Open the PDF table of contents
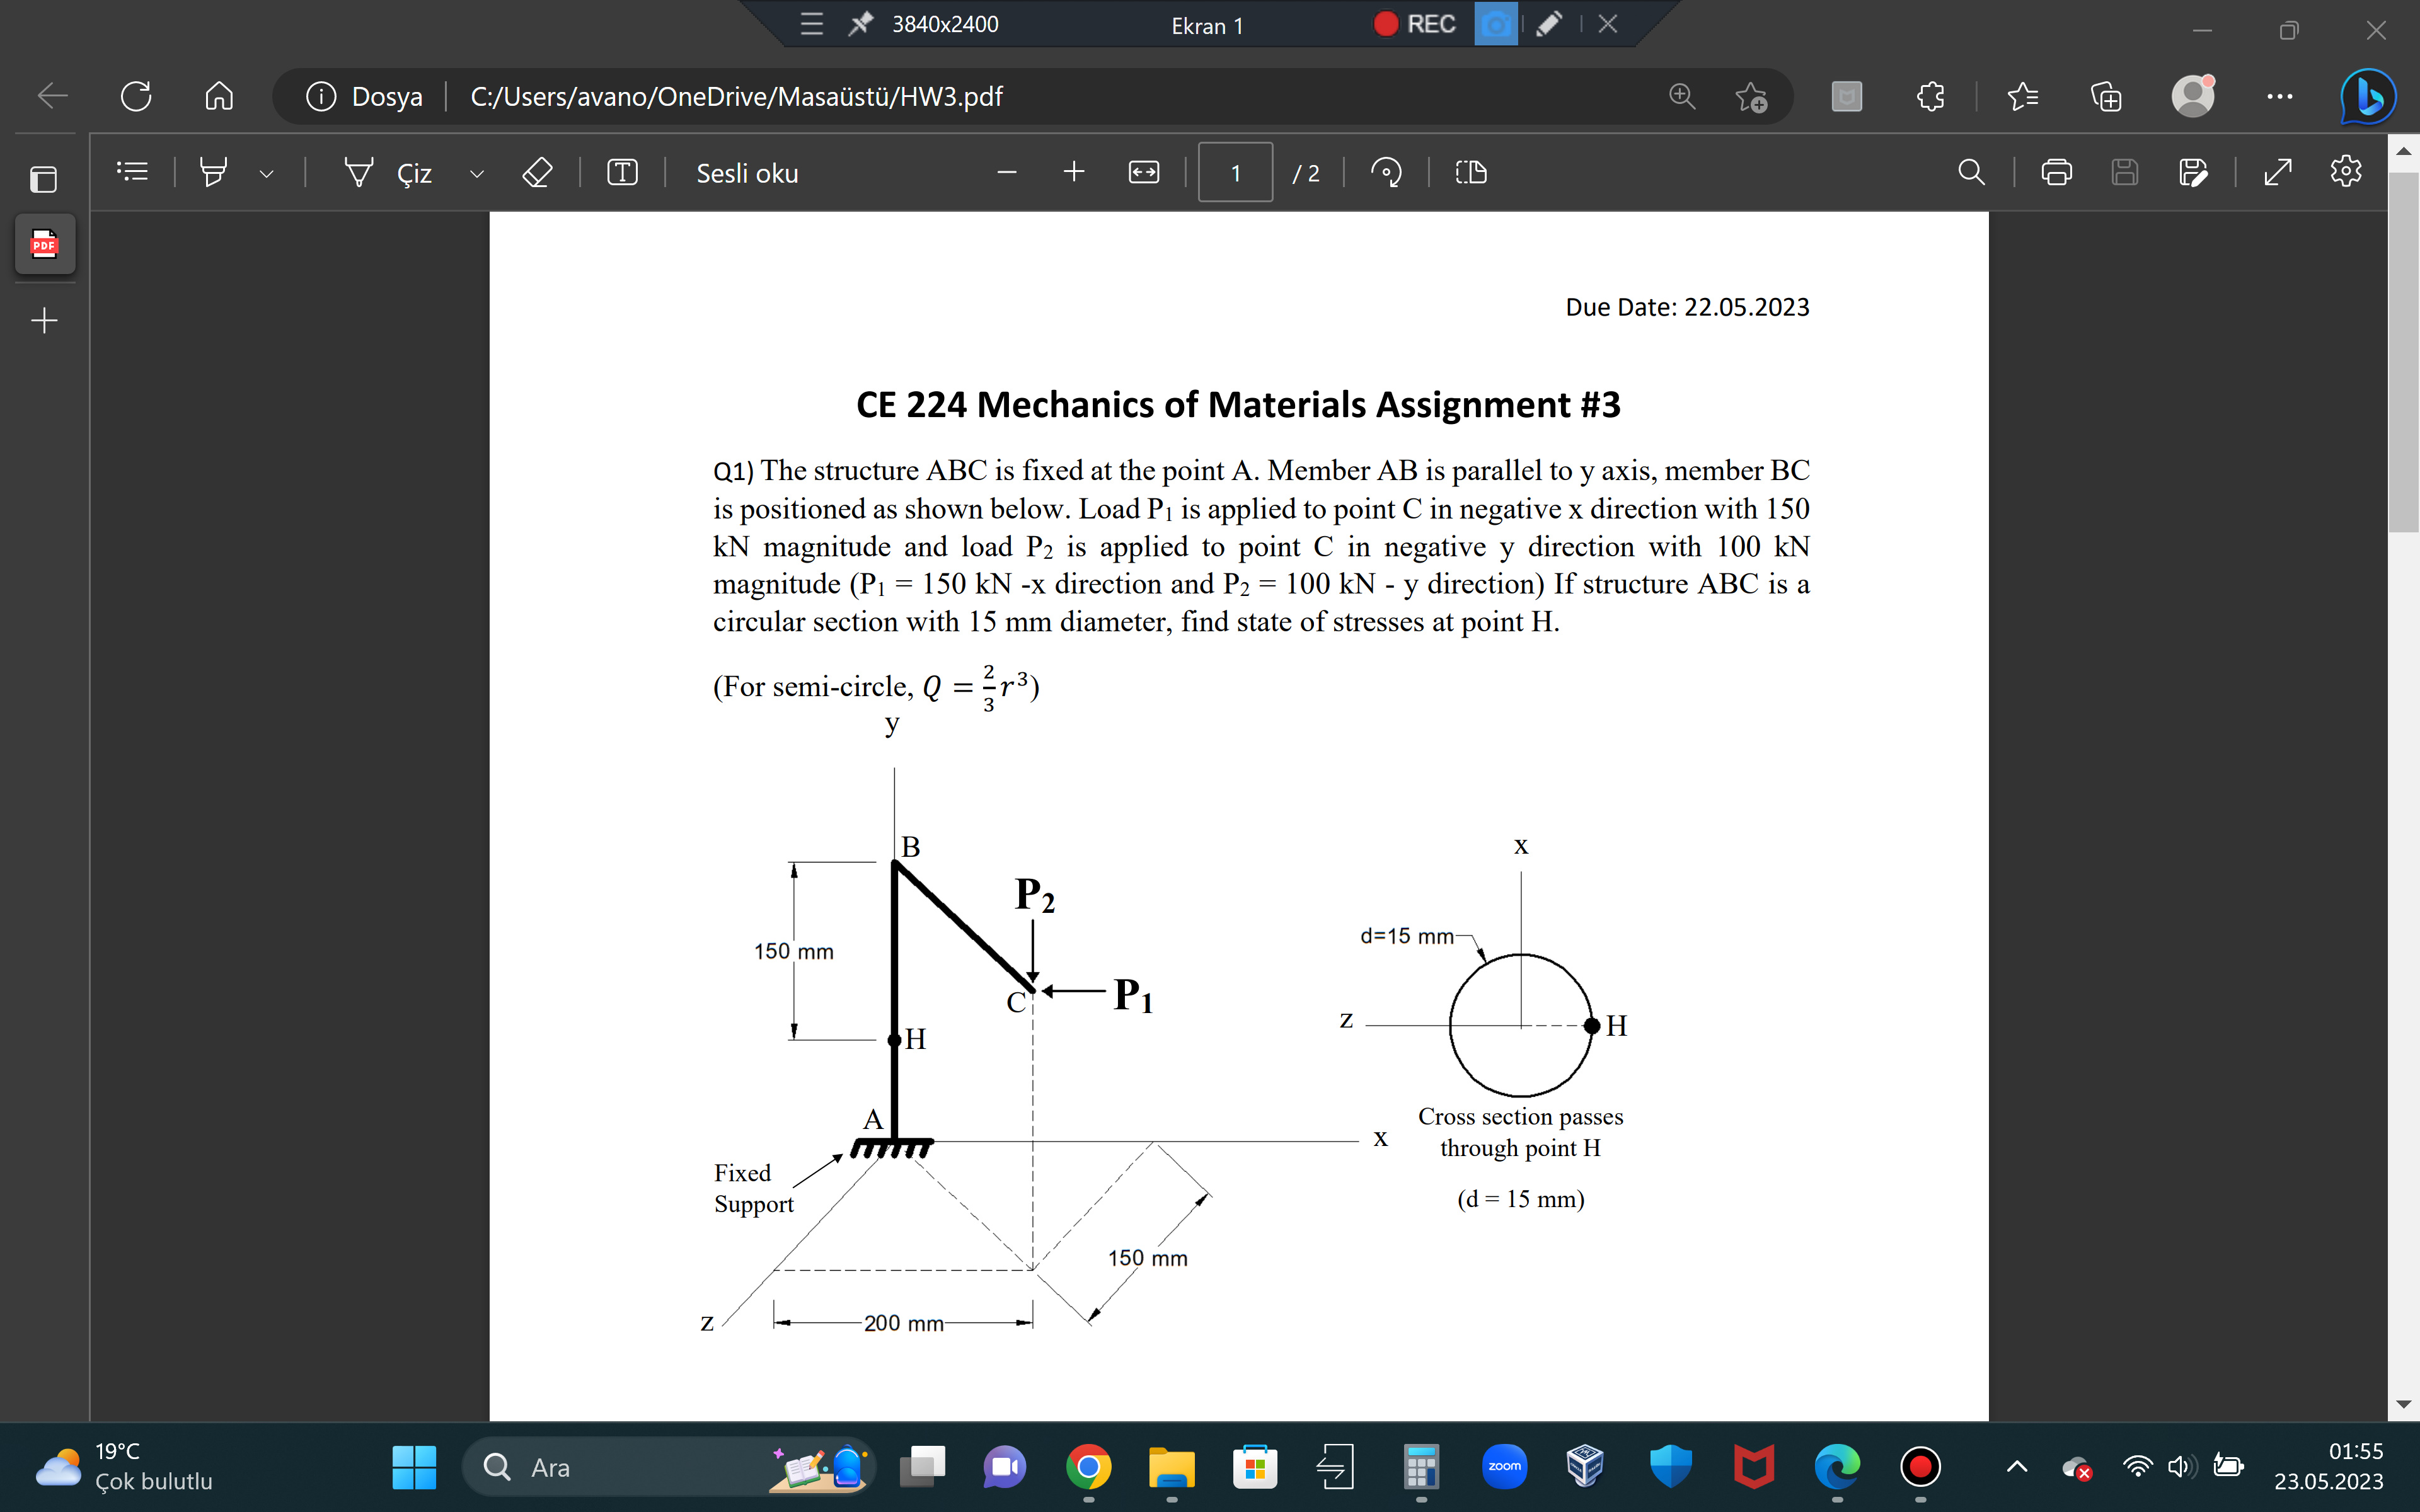This screenshot has height=1512, width=2420. coord(132,172)
